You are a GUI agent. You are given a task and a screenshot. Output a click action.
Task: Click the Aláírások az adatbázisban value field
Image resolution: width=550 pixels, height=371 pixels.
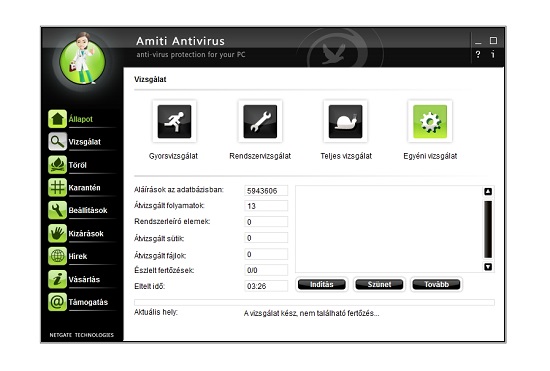[266, 190]
